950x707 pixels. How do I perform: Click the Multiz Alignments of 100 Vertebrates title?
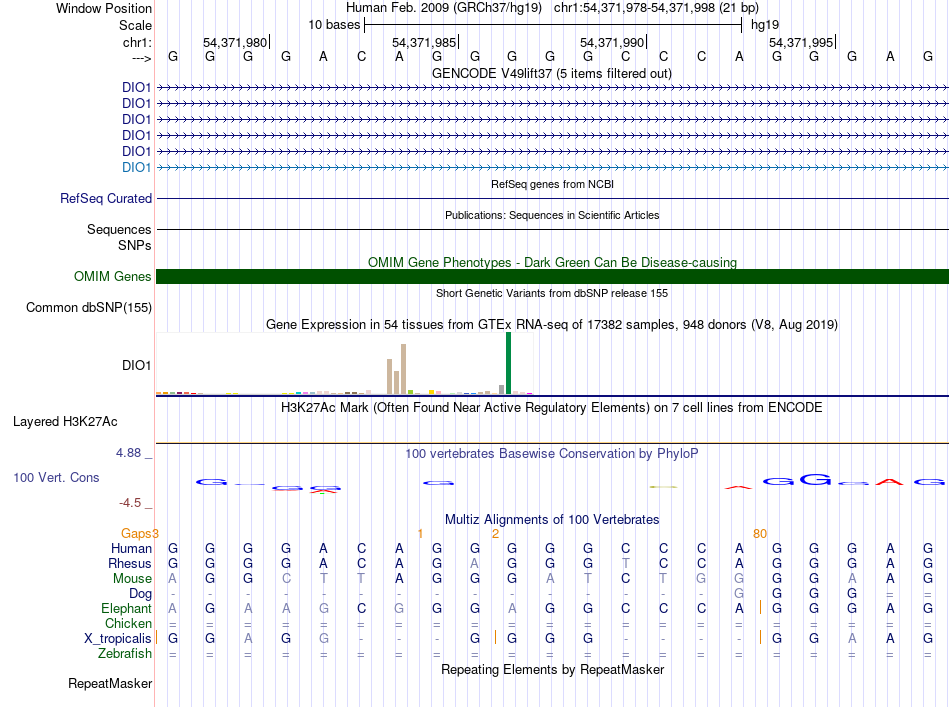[551, 520]
